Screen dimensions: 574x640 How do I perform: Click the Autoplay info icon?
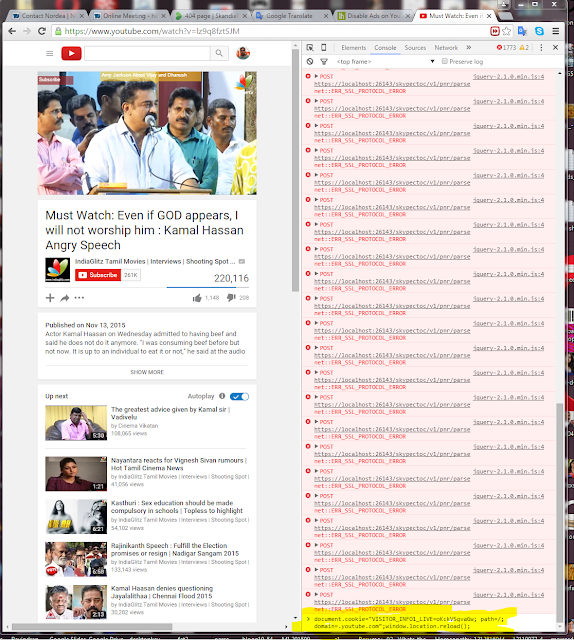pos(222,396)
